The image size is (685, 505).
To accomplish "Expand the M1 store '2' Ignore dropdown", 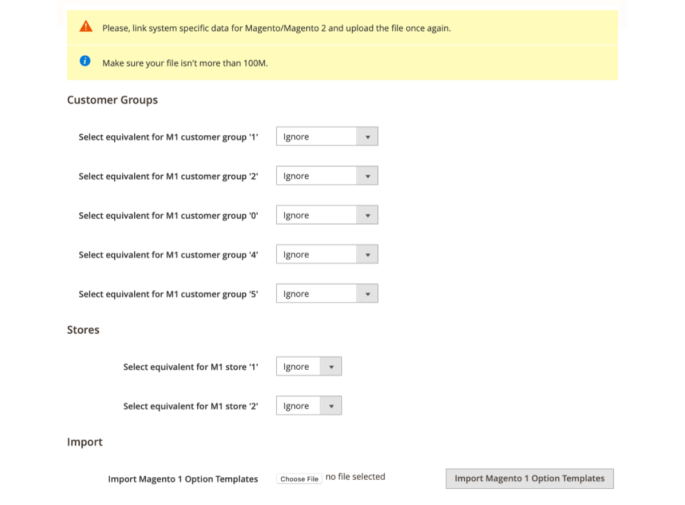I will click(x=308, y=406).
